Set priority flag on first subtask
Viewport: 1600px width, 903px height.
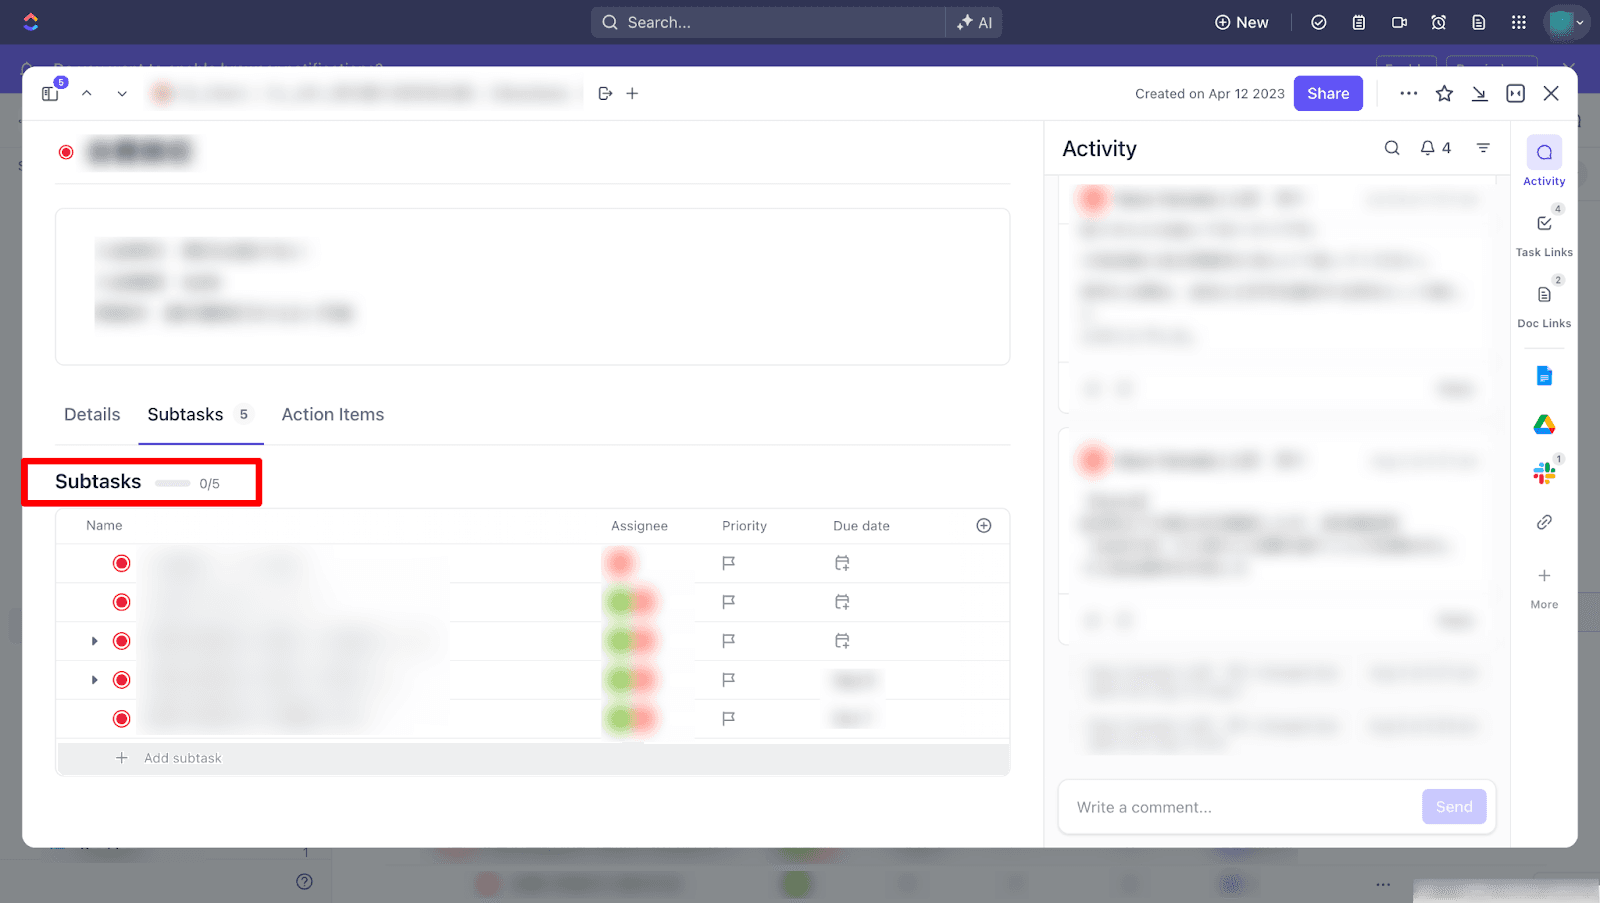pos(729,563)
